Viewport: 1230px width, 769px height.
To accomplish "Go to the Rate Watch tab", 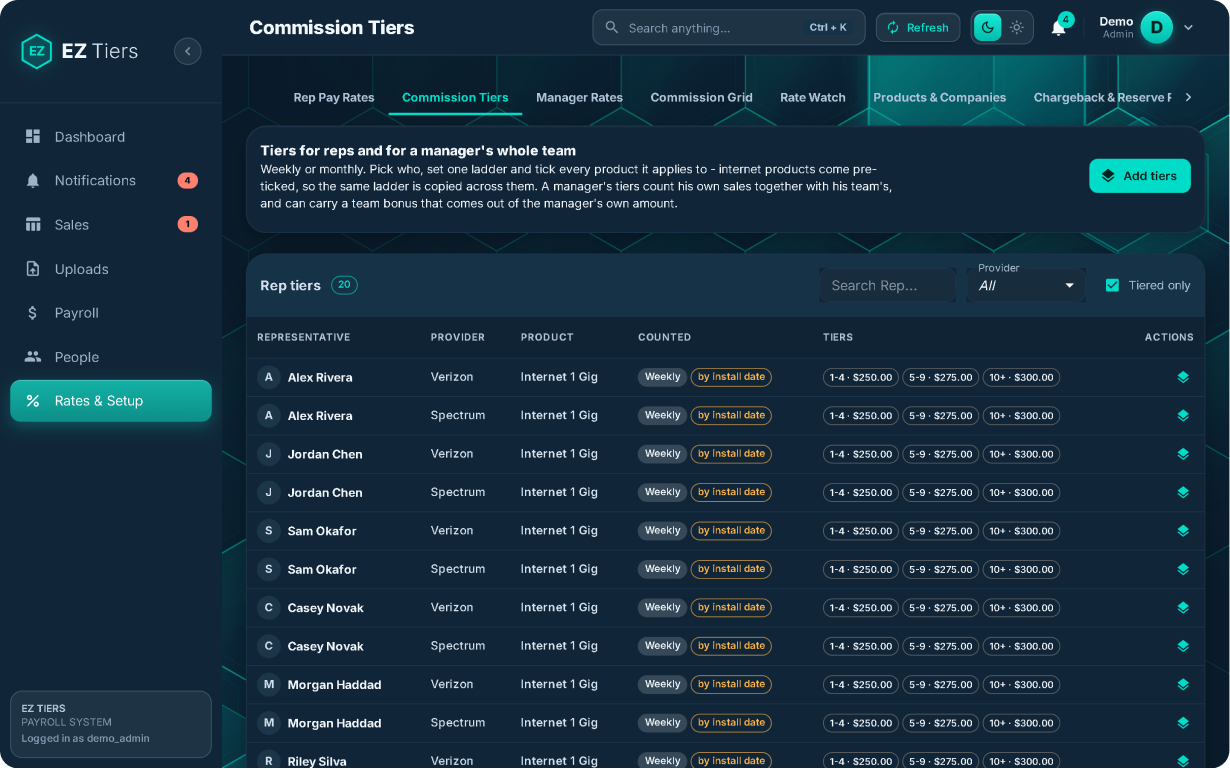I will click(x=813, y=97).
